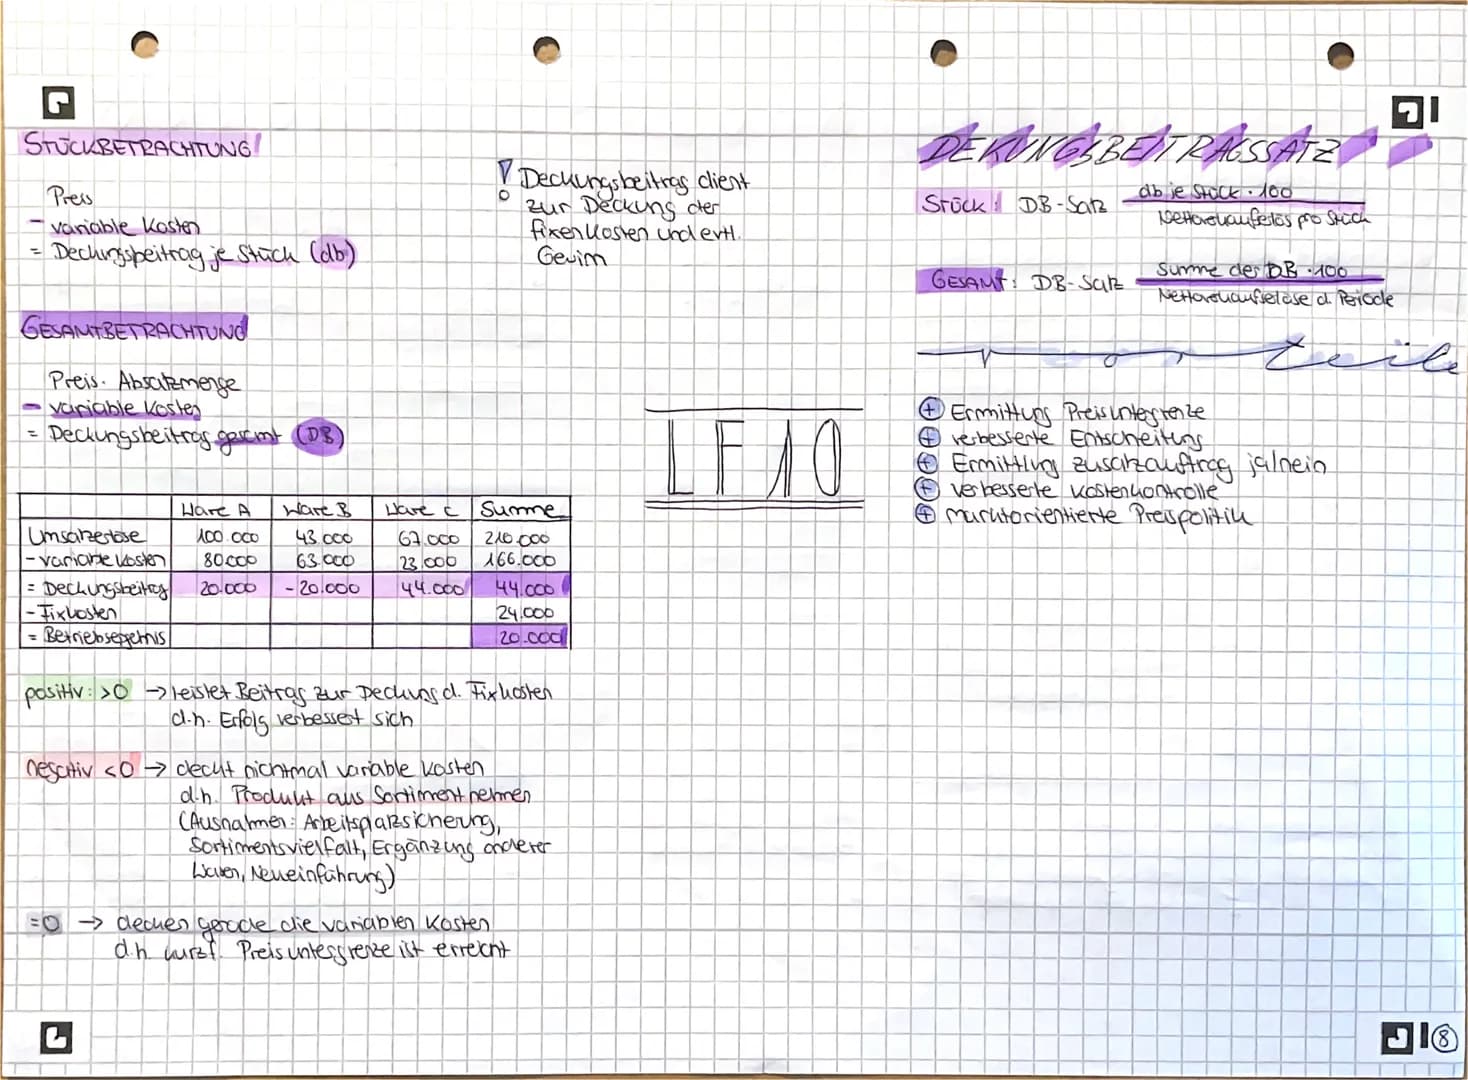Click the plus circle before Ermittlung Zusatzauftrag
The height and width of the screenshot is (1080, 1468).
[930, 463]
